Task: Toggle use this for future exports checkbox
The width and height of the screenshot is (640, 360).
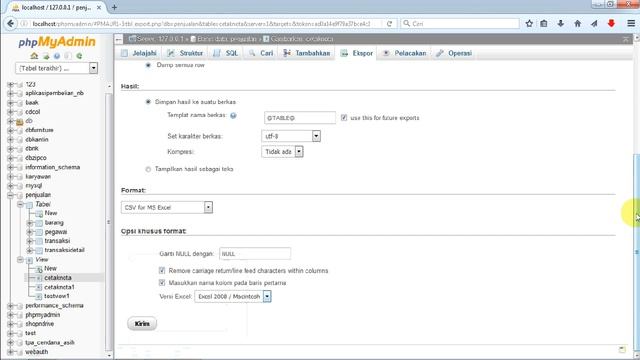Action: (344, 118)
